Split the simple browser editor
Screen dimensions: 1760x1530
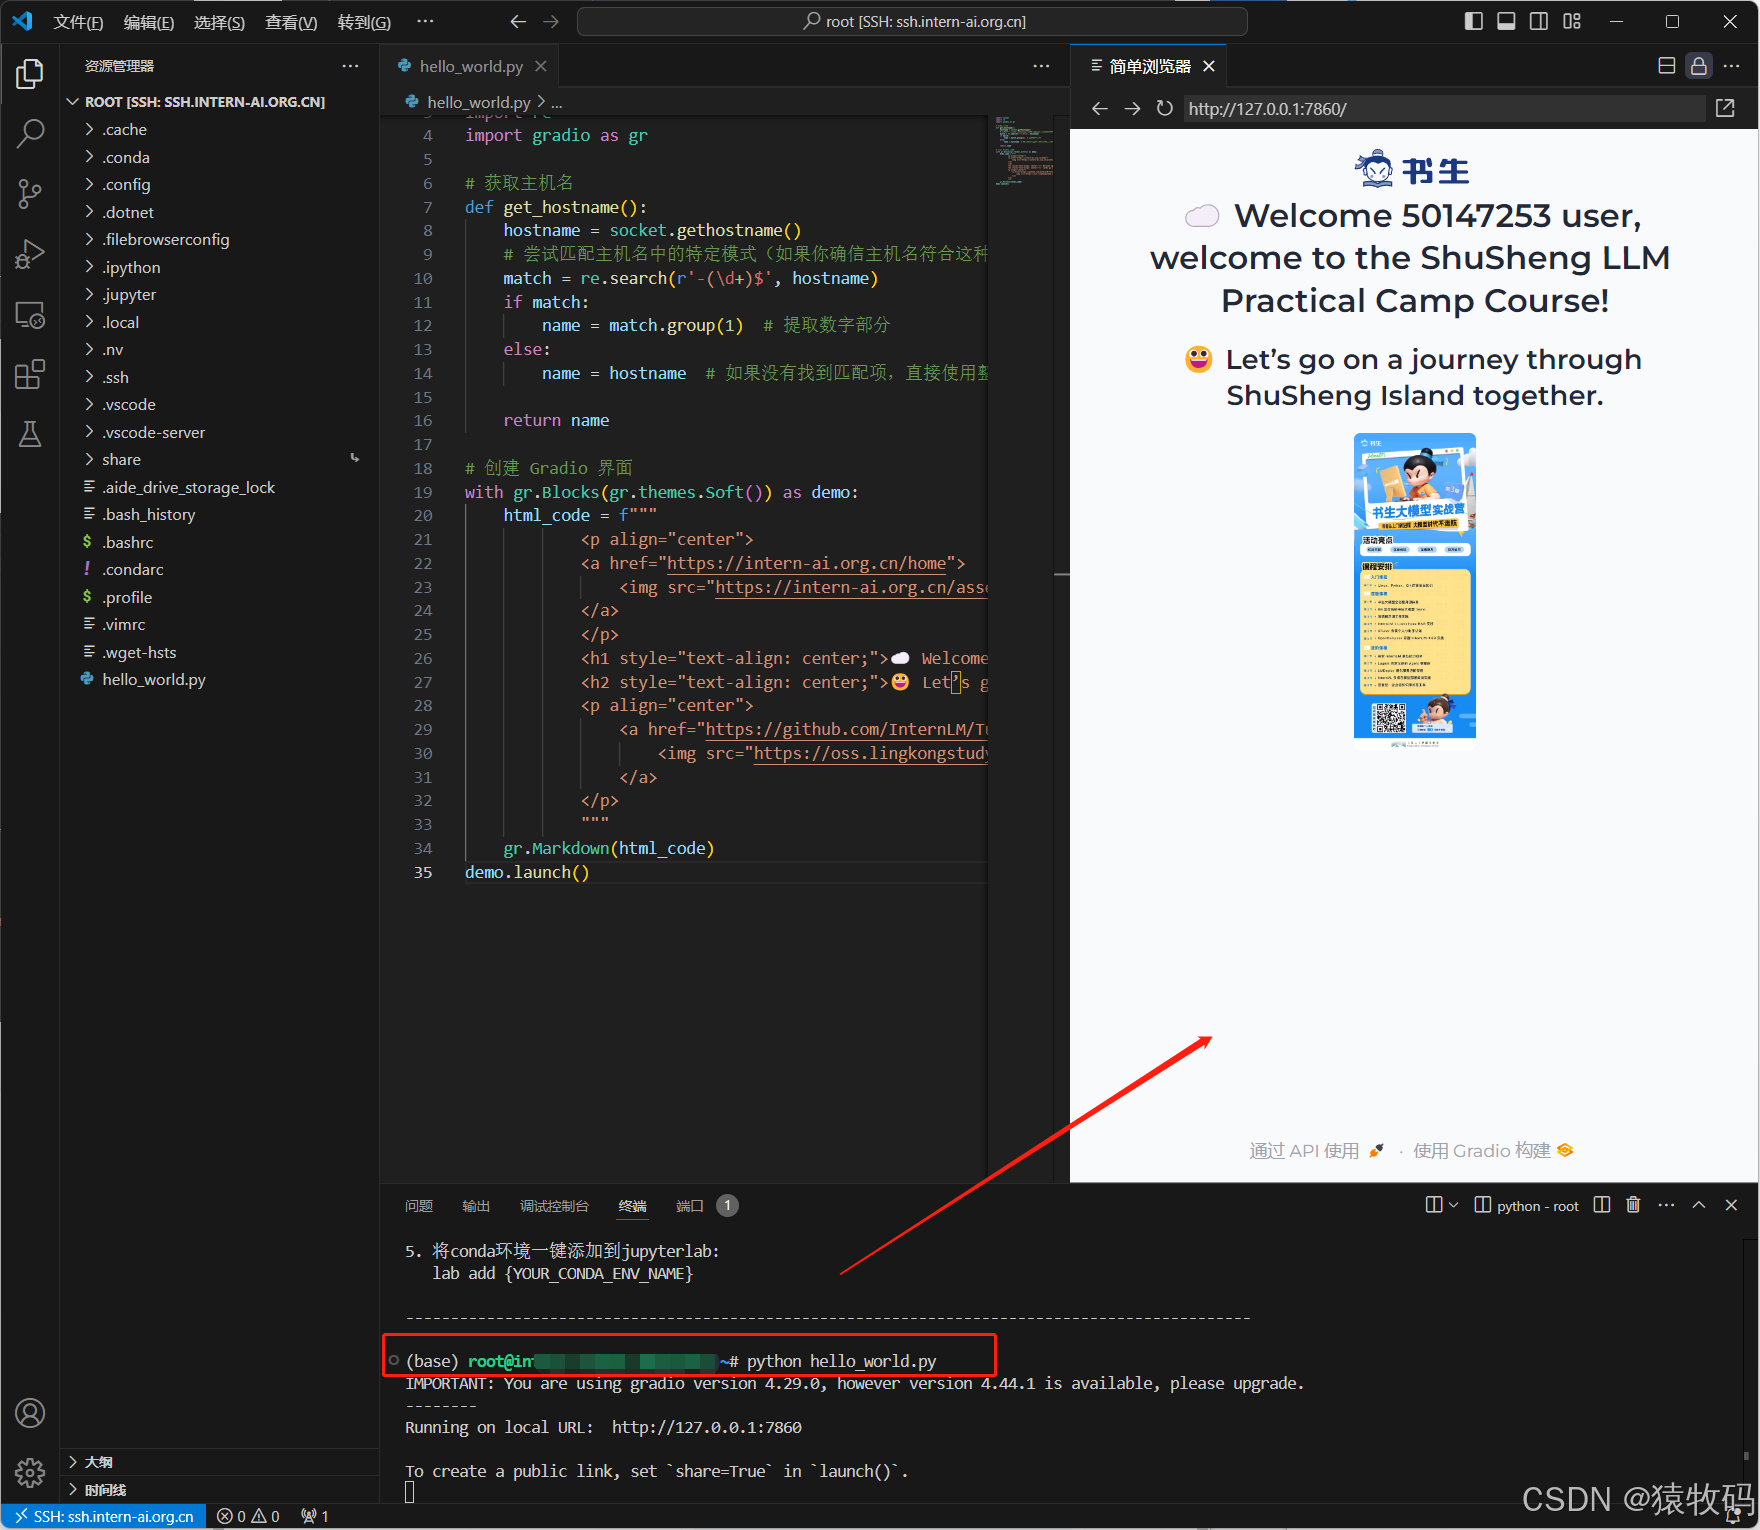[x=1666, y=66]
